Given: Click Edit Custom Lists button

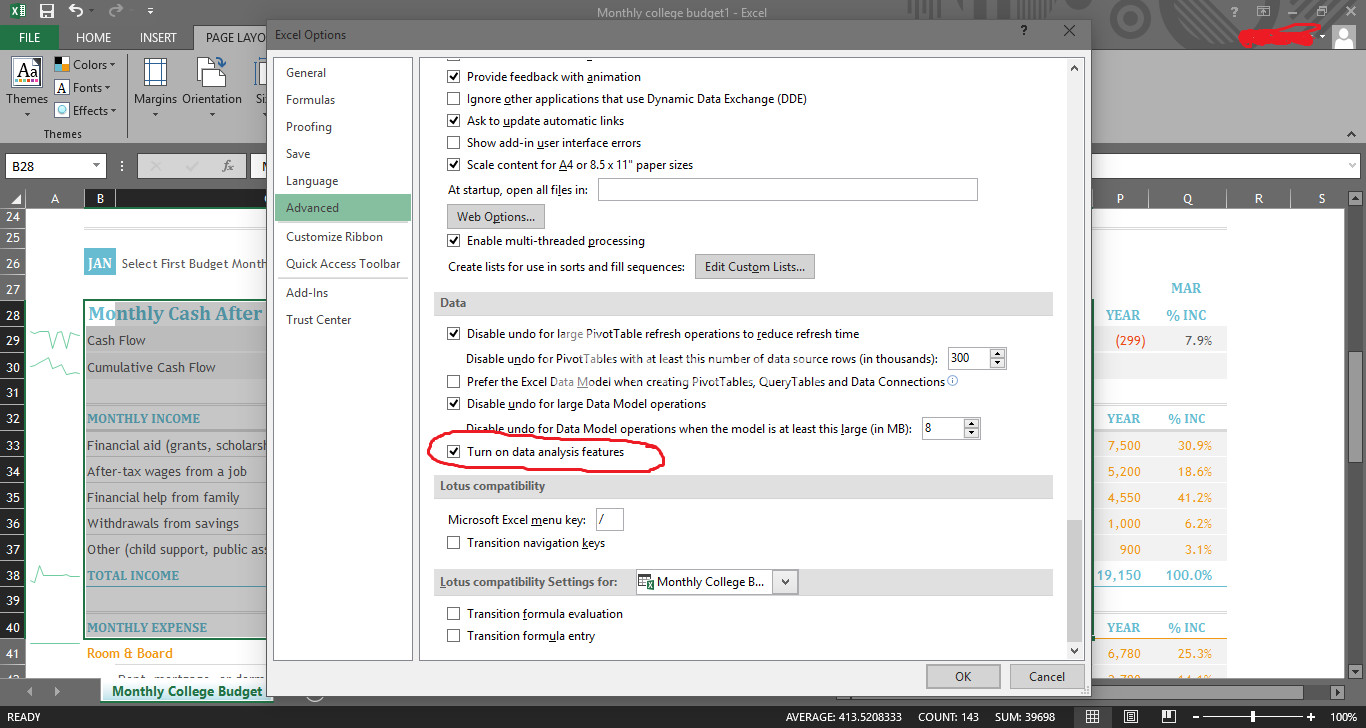Looking at the screenshot, I should point(755,267).
